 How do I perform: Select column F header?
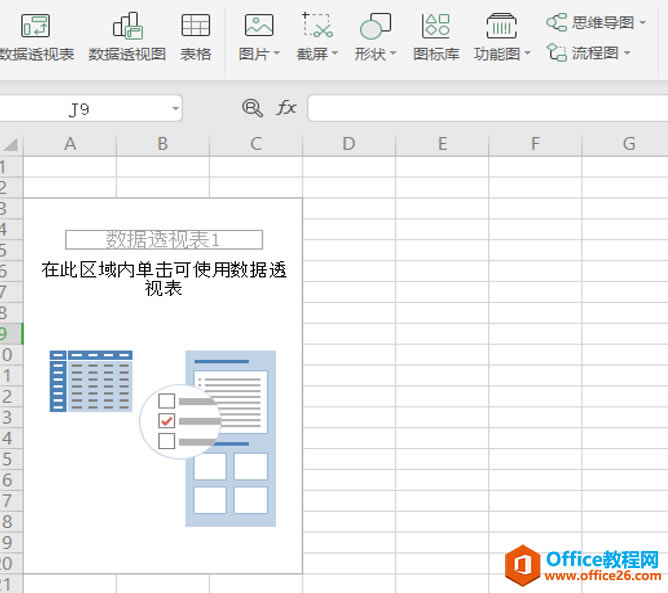tap(535, 144)
